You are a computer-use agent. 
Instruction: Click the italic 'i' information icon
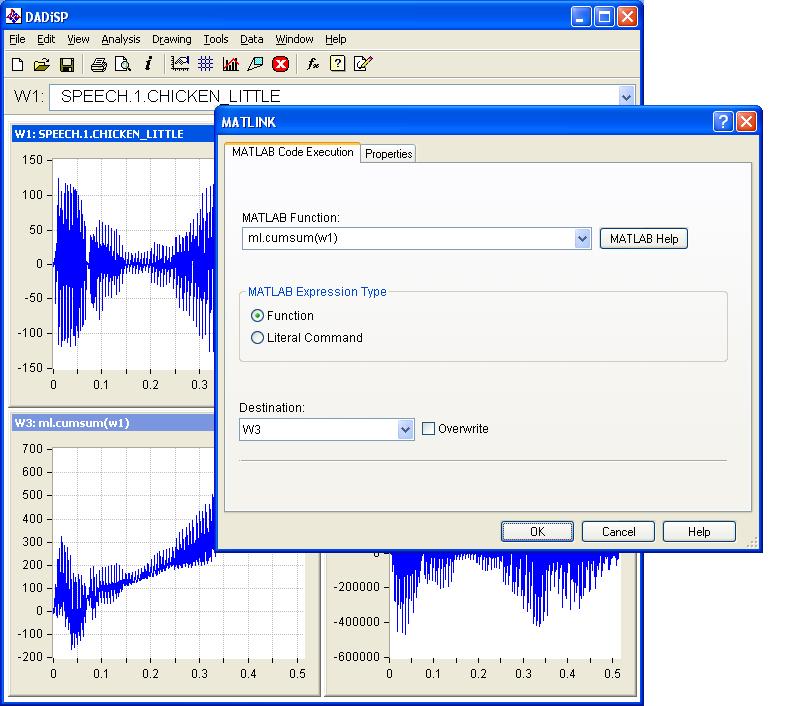pos(148,63)
